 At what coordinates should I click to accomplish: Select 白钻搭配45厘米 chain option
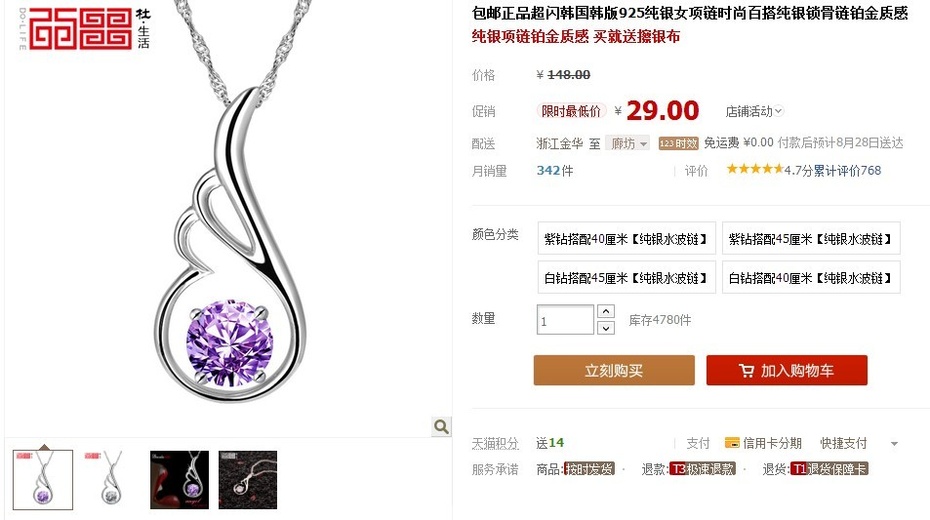pyautogui.click(x=626, y=277)
